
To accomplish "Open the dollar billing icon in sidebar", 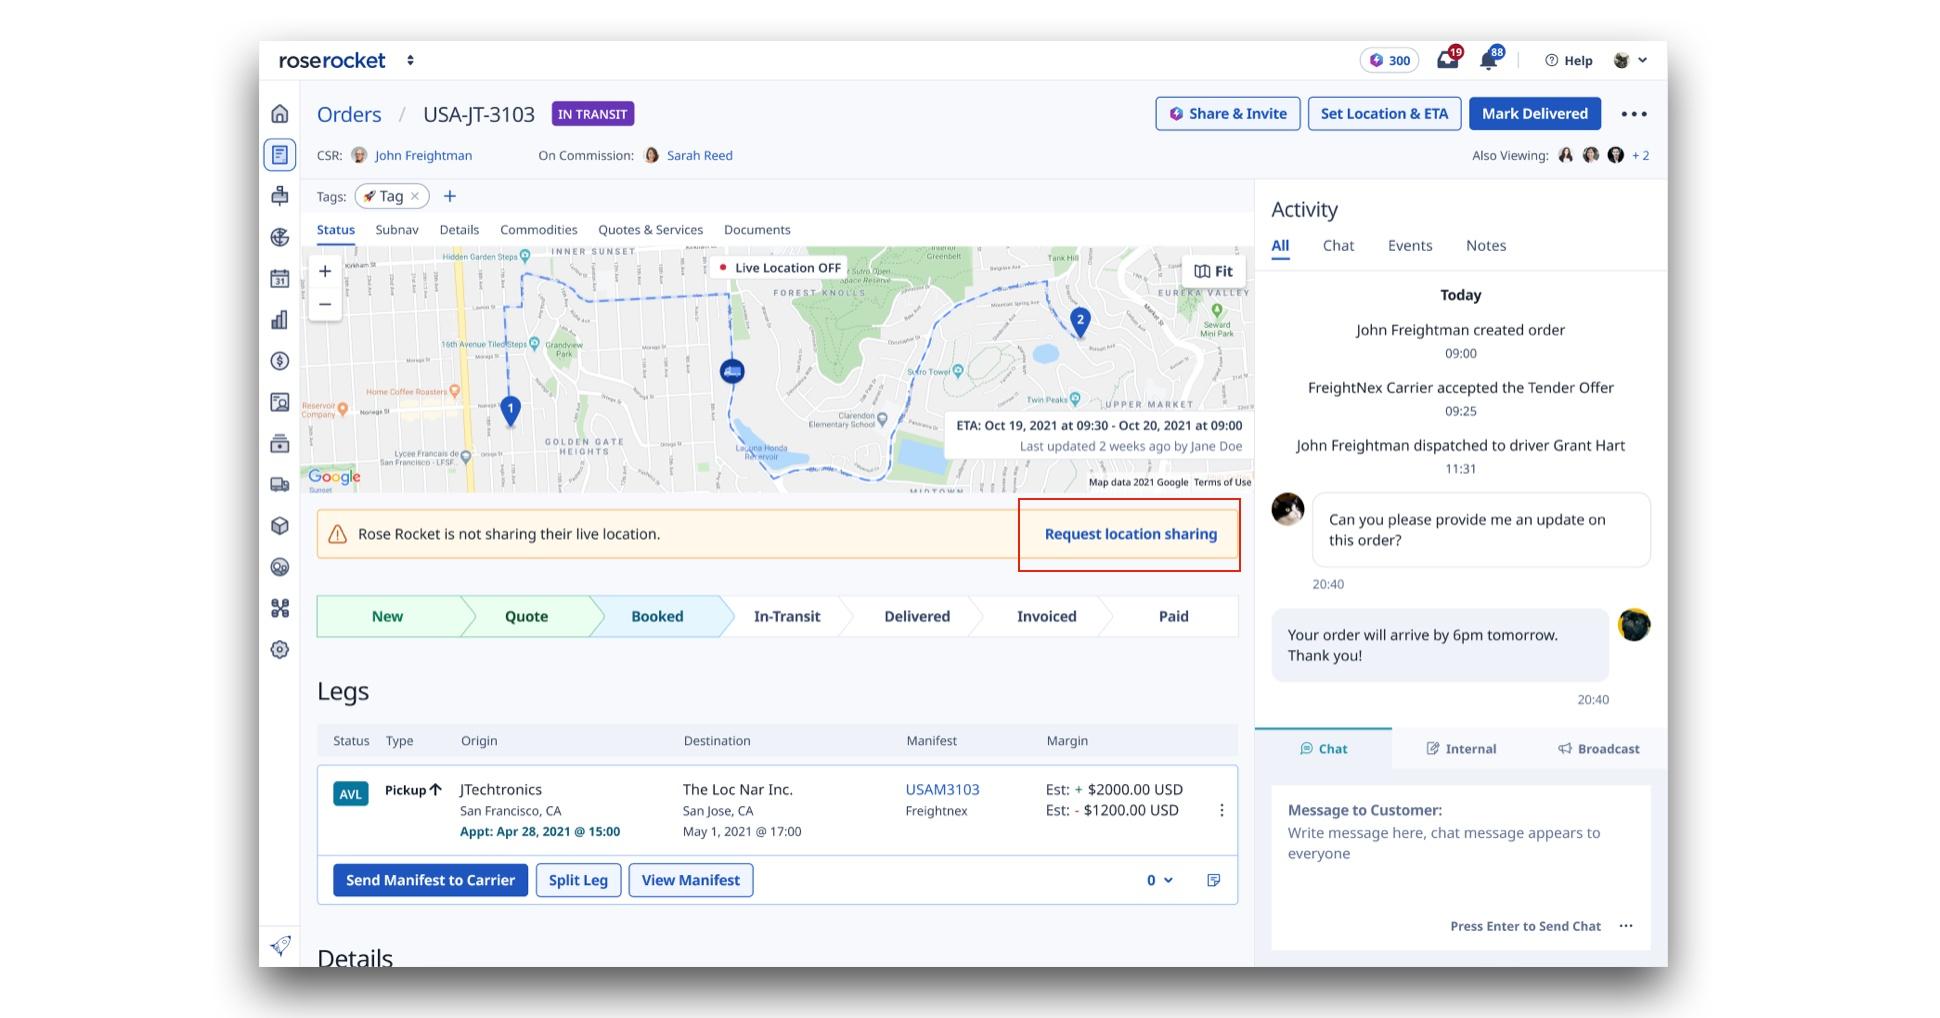I will click(280, 361).
